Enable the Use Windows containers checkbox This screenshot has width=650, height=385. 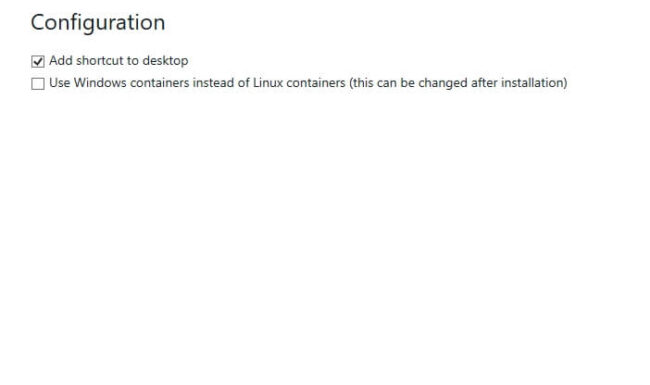point(38,83)
